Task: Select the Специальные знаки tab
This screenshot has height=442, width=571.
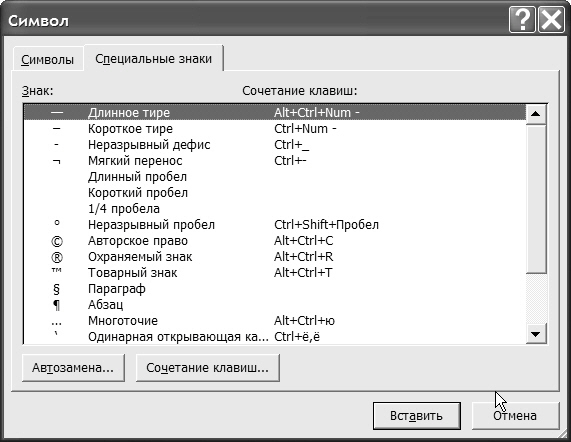Action: [153, 59]
